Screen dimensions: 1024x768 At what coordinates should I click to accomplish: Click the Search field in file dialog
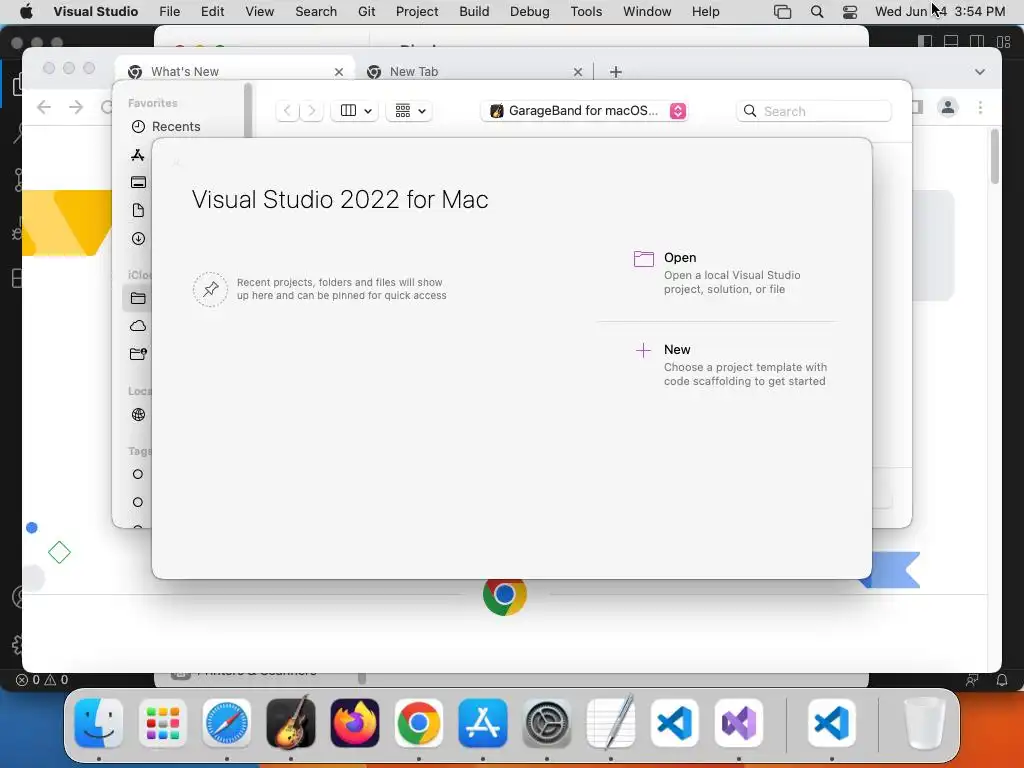point(814,111)
